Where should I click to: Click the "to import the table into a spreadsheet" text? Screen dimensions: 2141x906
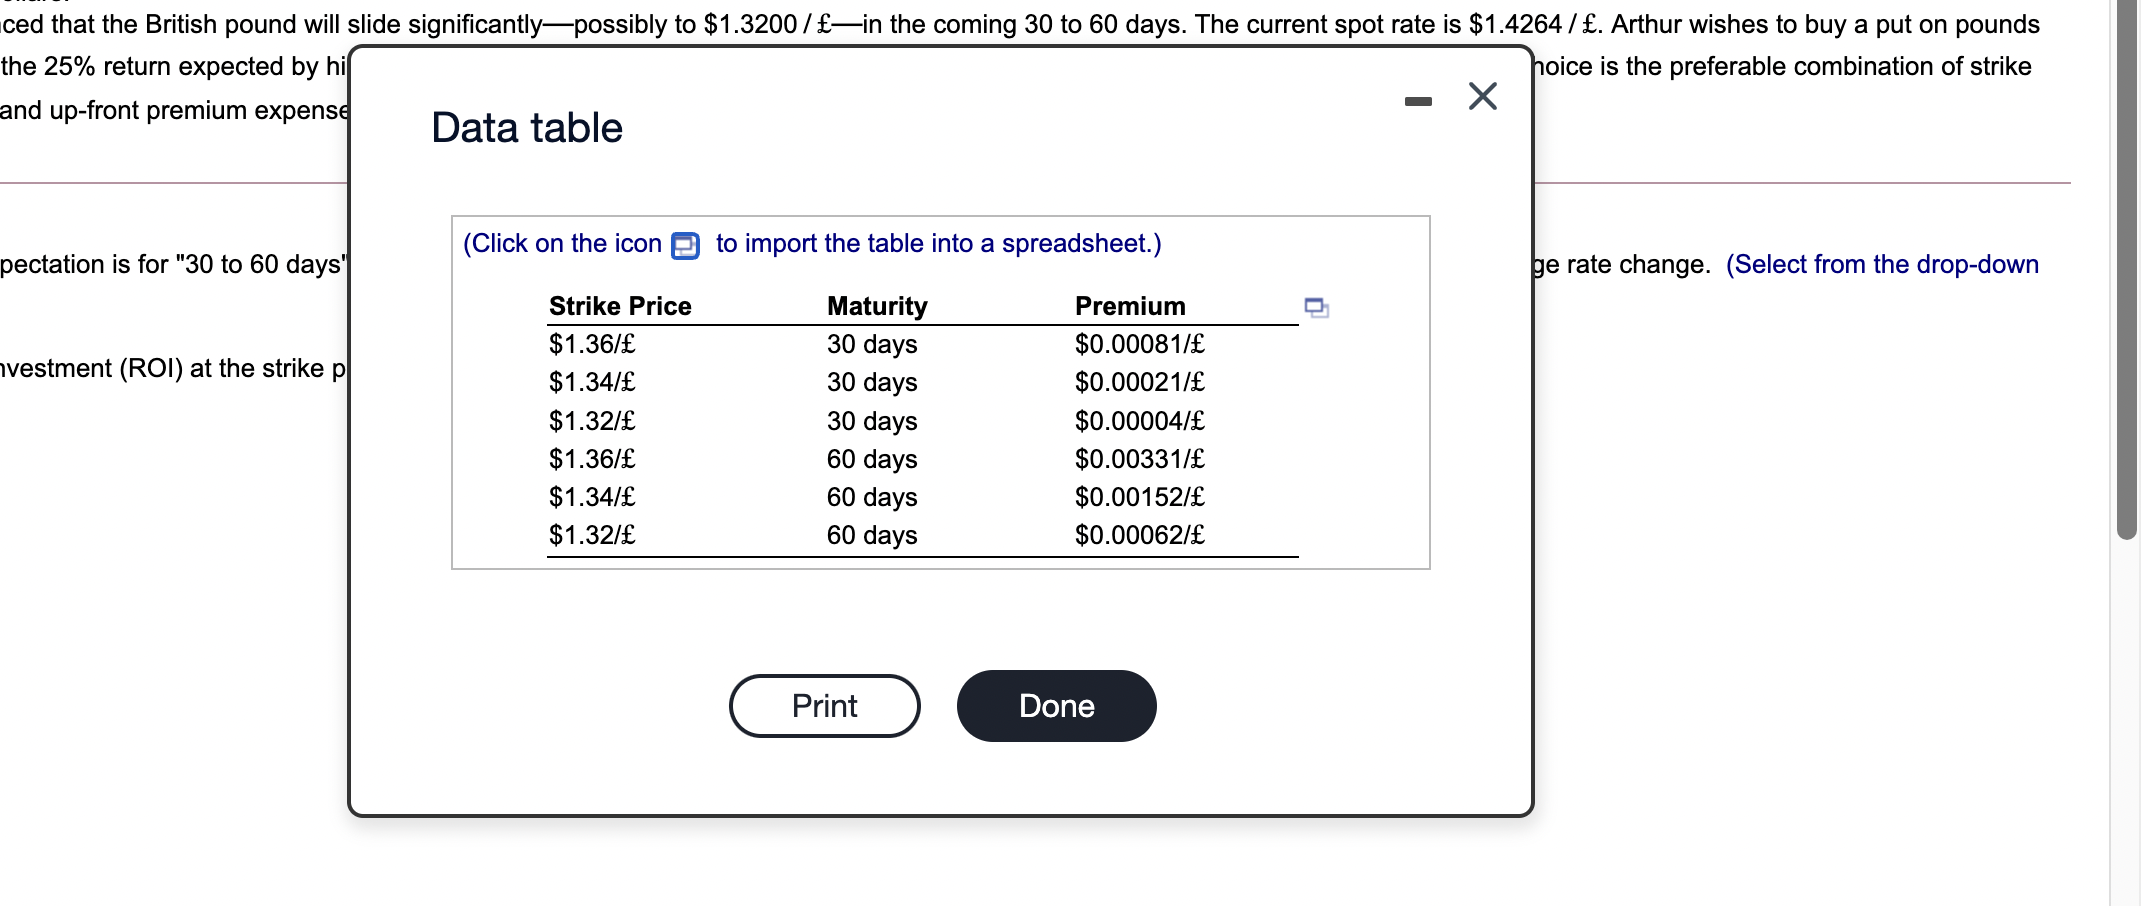[938, 244]
